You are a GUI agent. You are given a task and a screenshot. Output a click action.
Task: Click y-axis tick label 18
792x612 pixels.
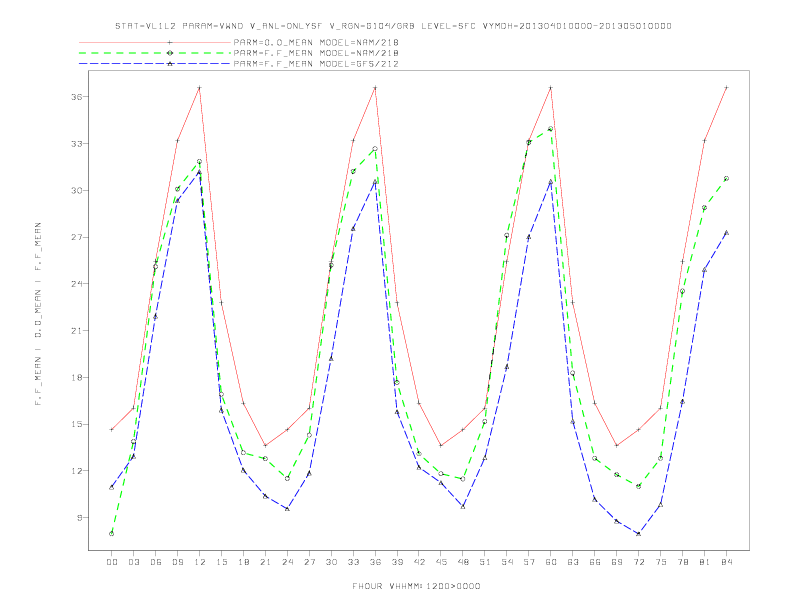77,377
